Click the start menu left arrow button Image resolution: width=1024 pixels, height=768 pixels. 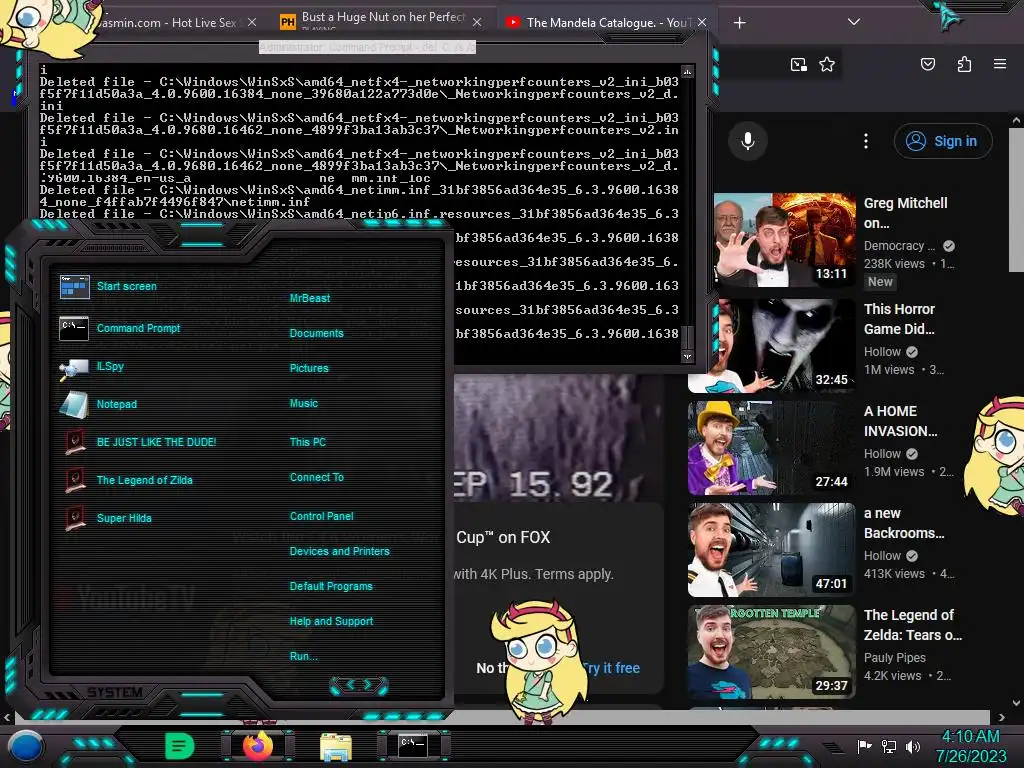click(349, 685)
